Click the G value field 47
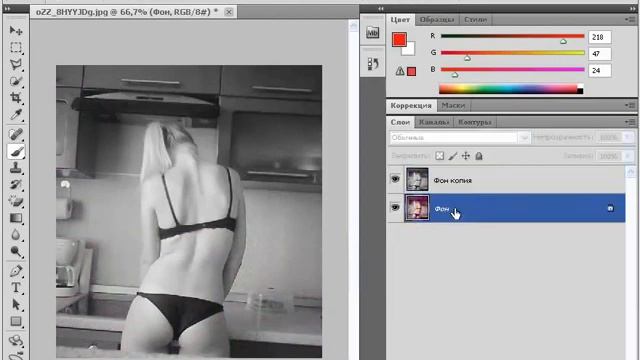Screen dimensions: 640x360 click(x=600, y=54)
